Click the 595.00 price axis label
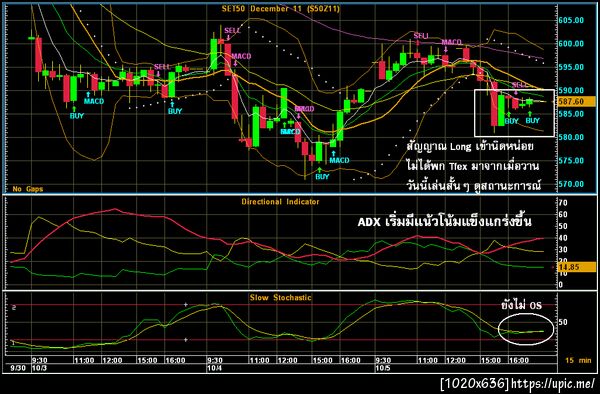 point(571,67)
